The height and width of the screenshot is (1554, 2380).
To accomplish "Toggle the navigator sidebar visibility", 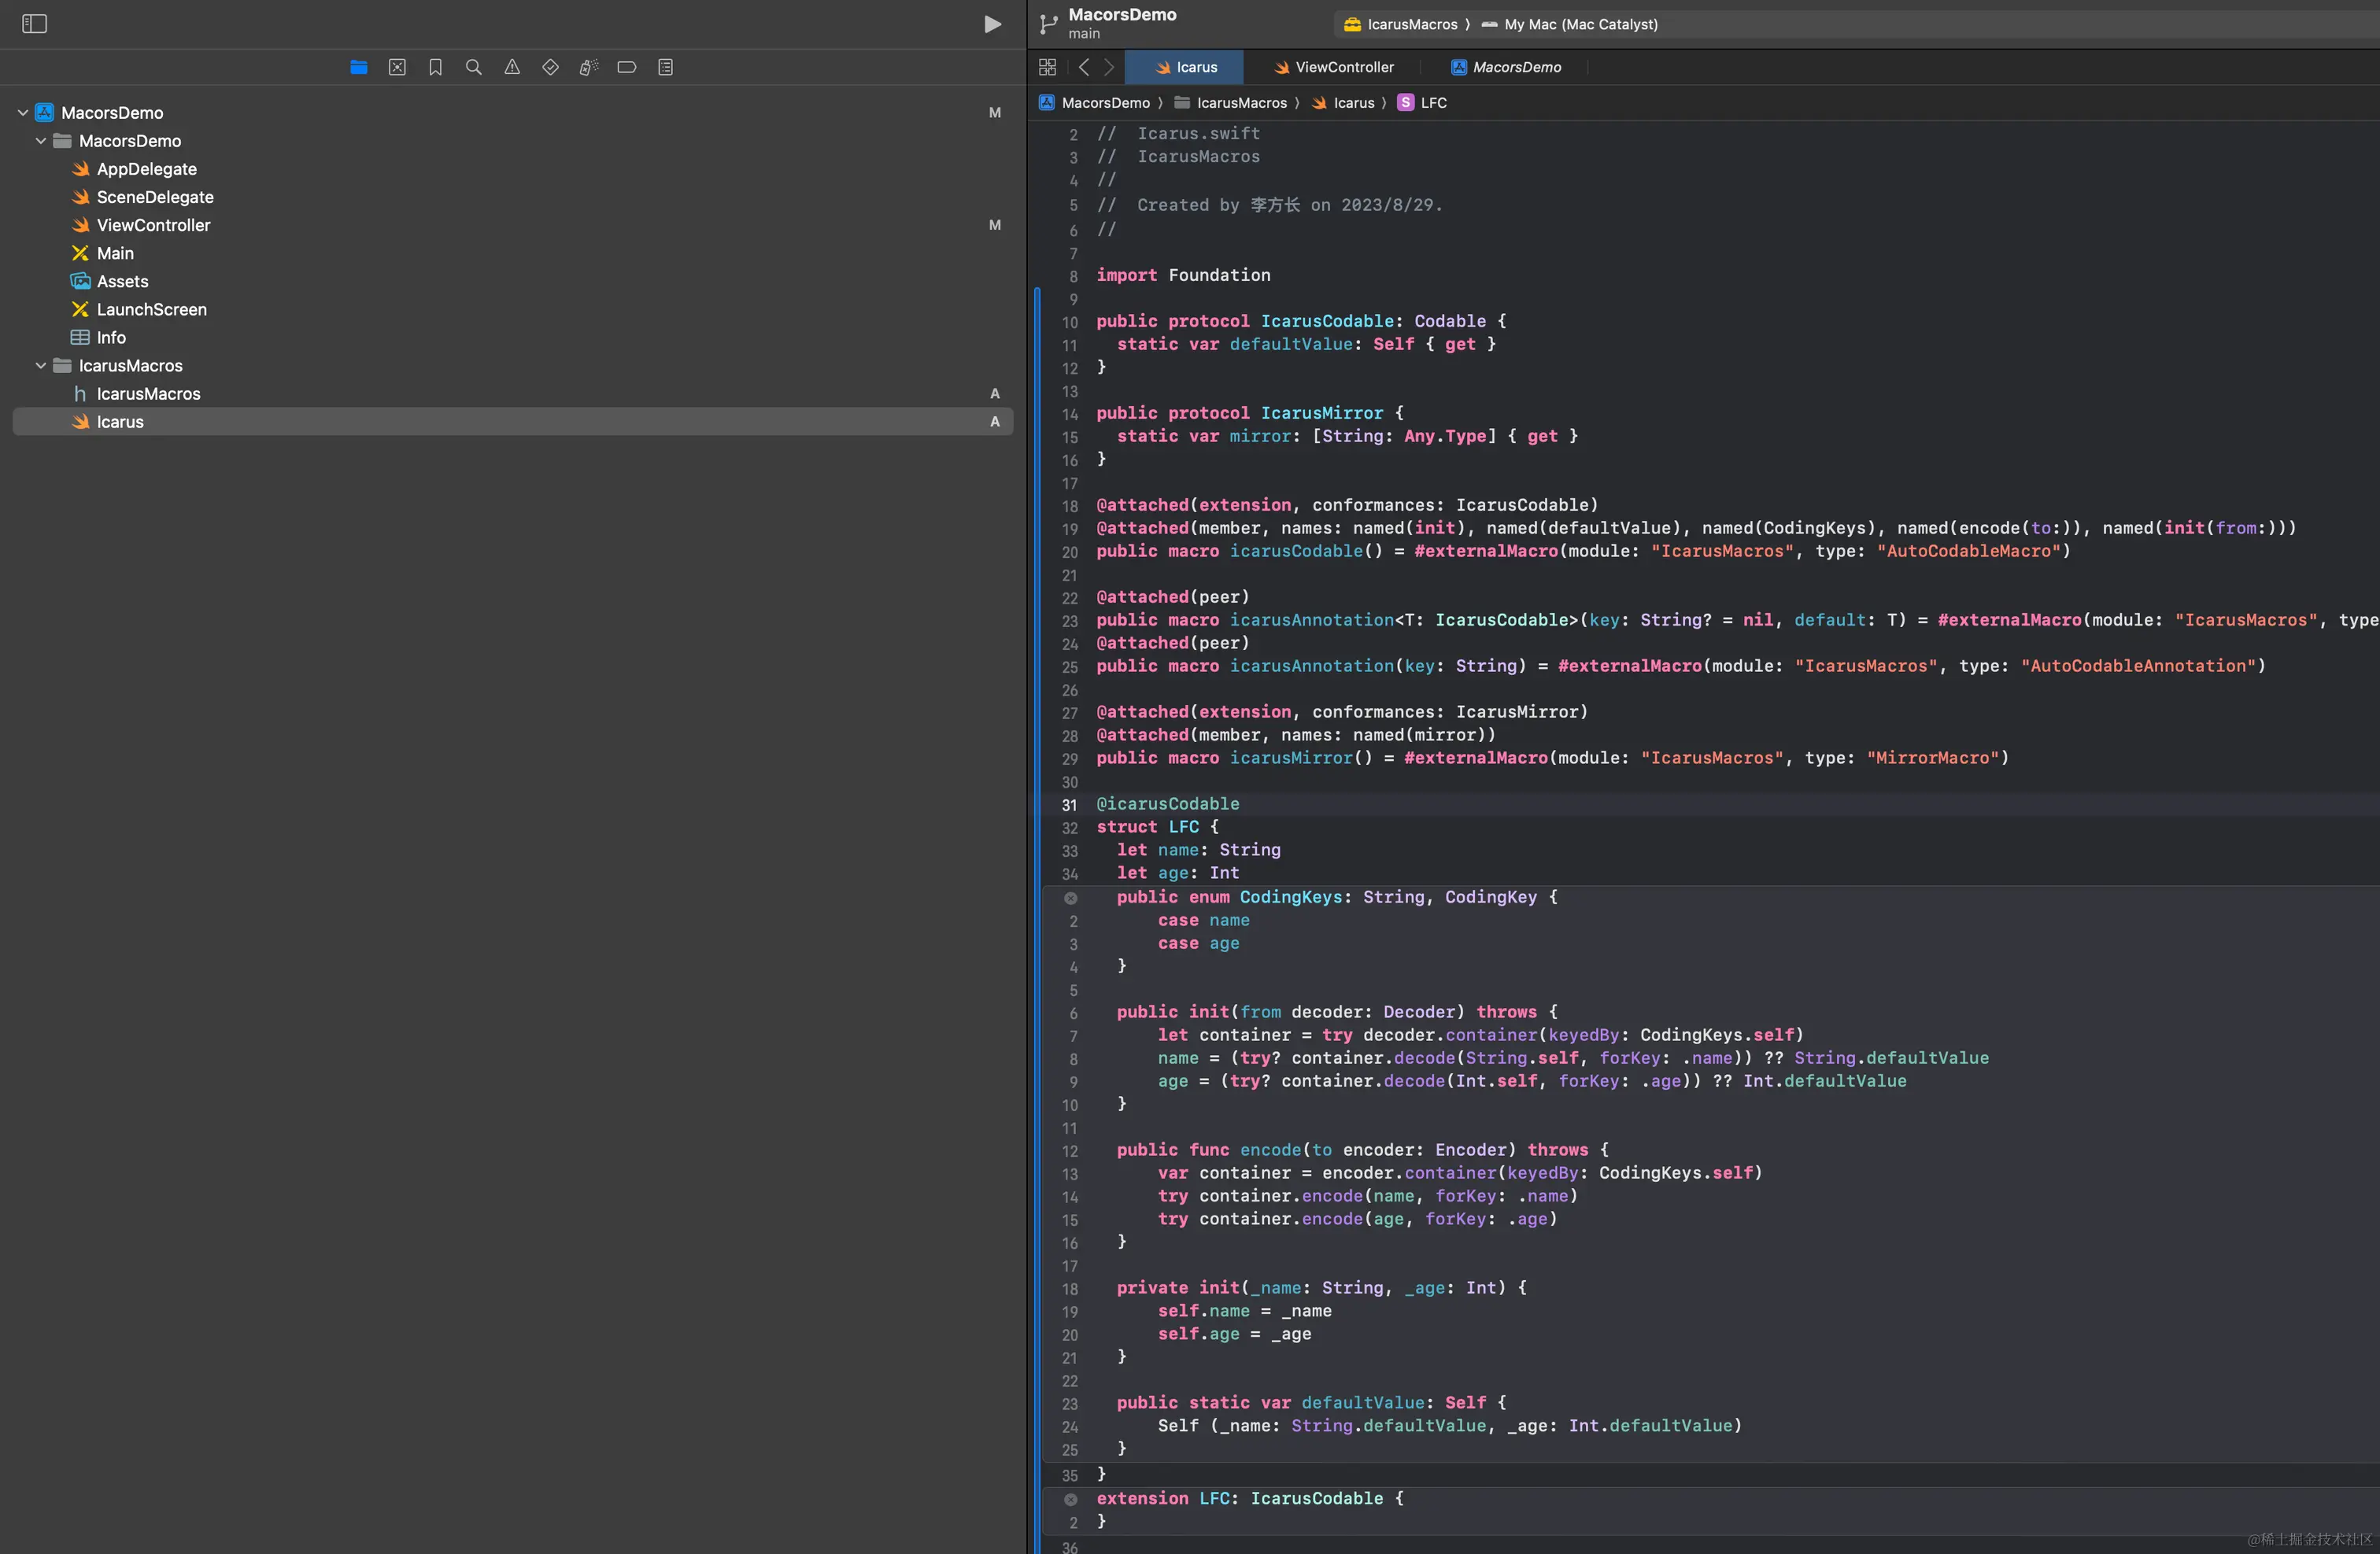I will [x=34, y=23].
